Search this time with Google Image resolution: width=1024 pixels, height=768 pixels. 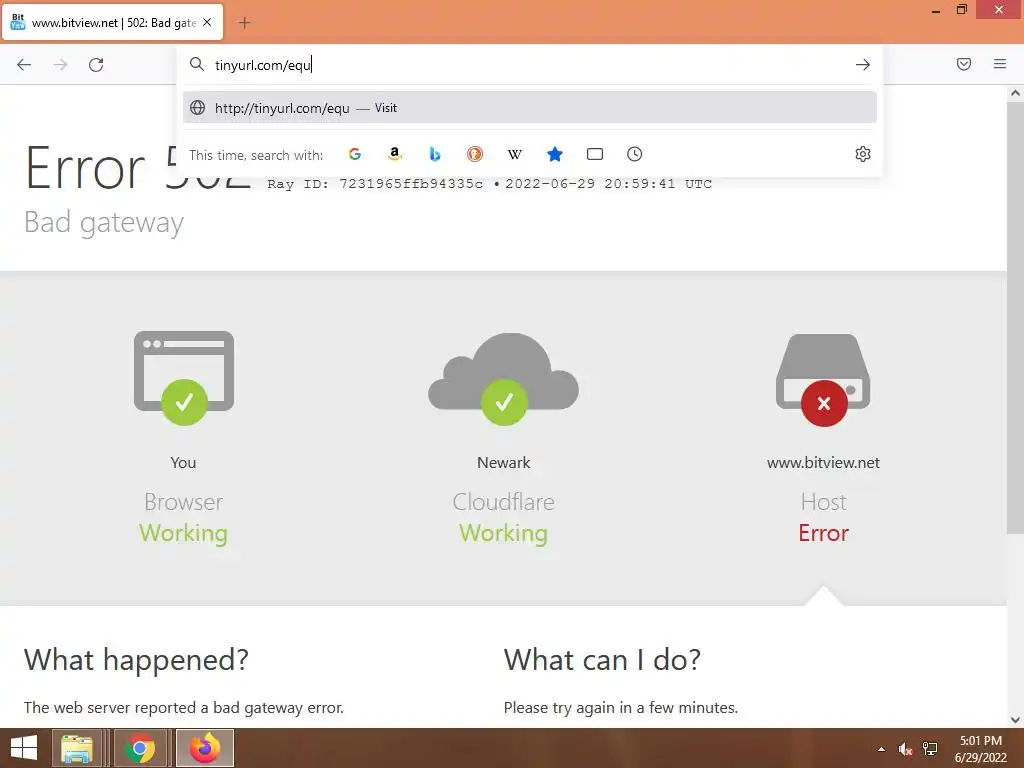click(x=355, y=154)
